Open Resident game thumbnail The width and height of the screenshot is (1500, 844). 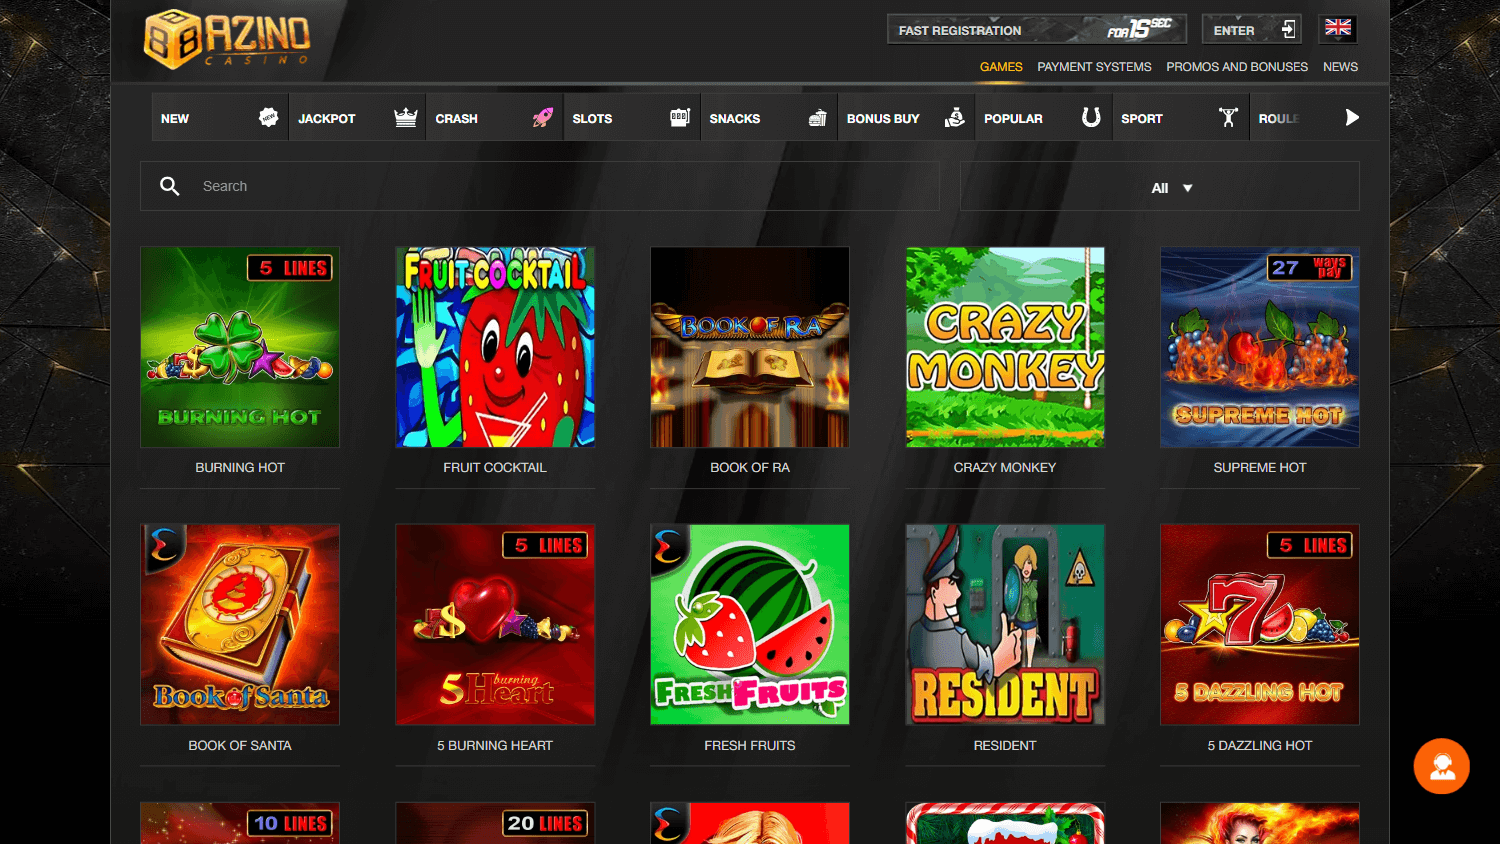pyautogui.click(x=1005, y=624)
